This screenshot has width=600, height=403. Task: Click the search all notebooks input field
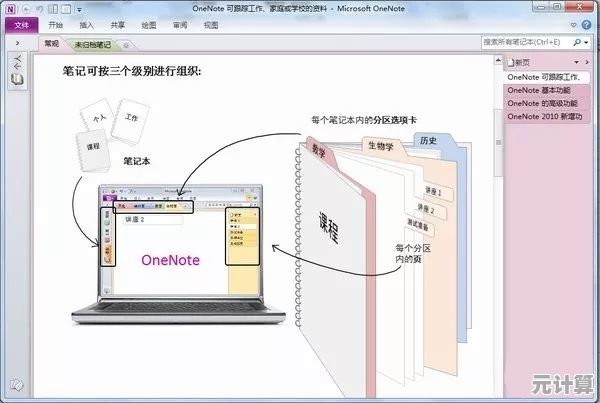coord(525,43)
